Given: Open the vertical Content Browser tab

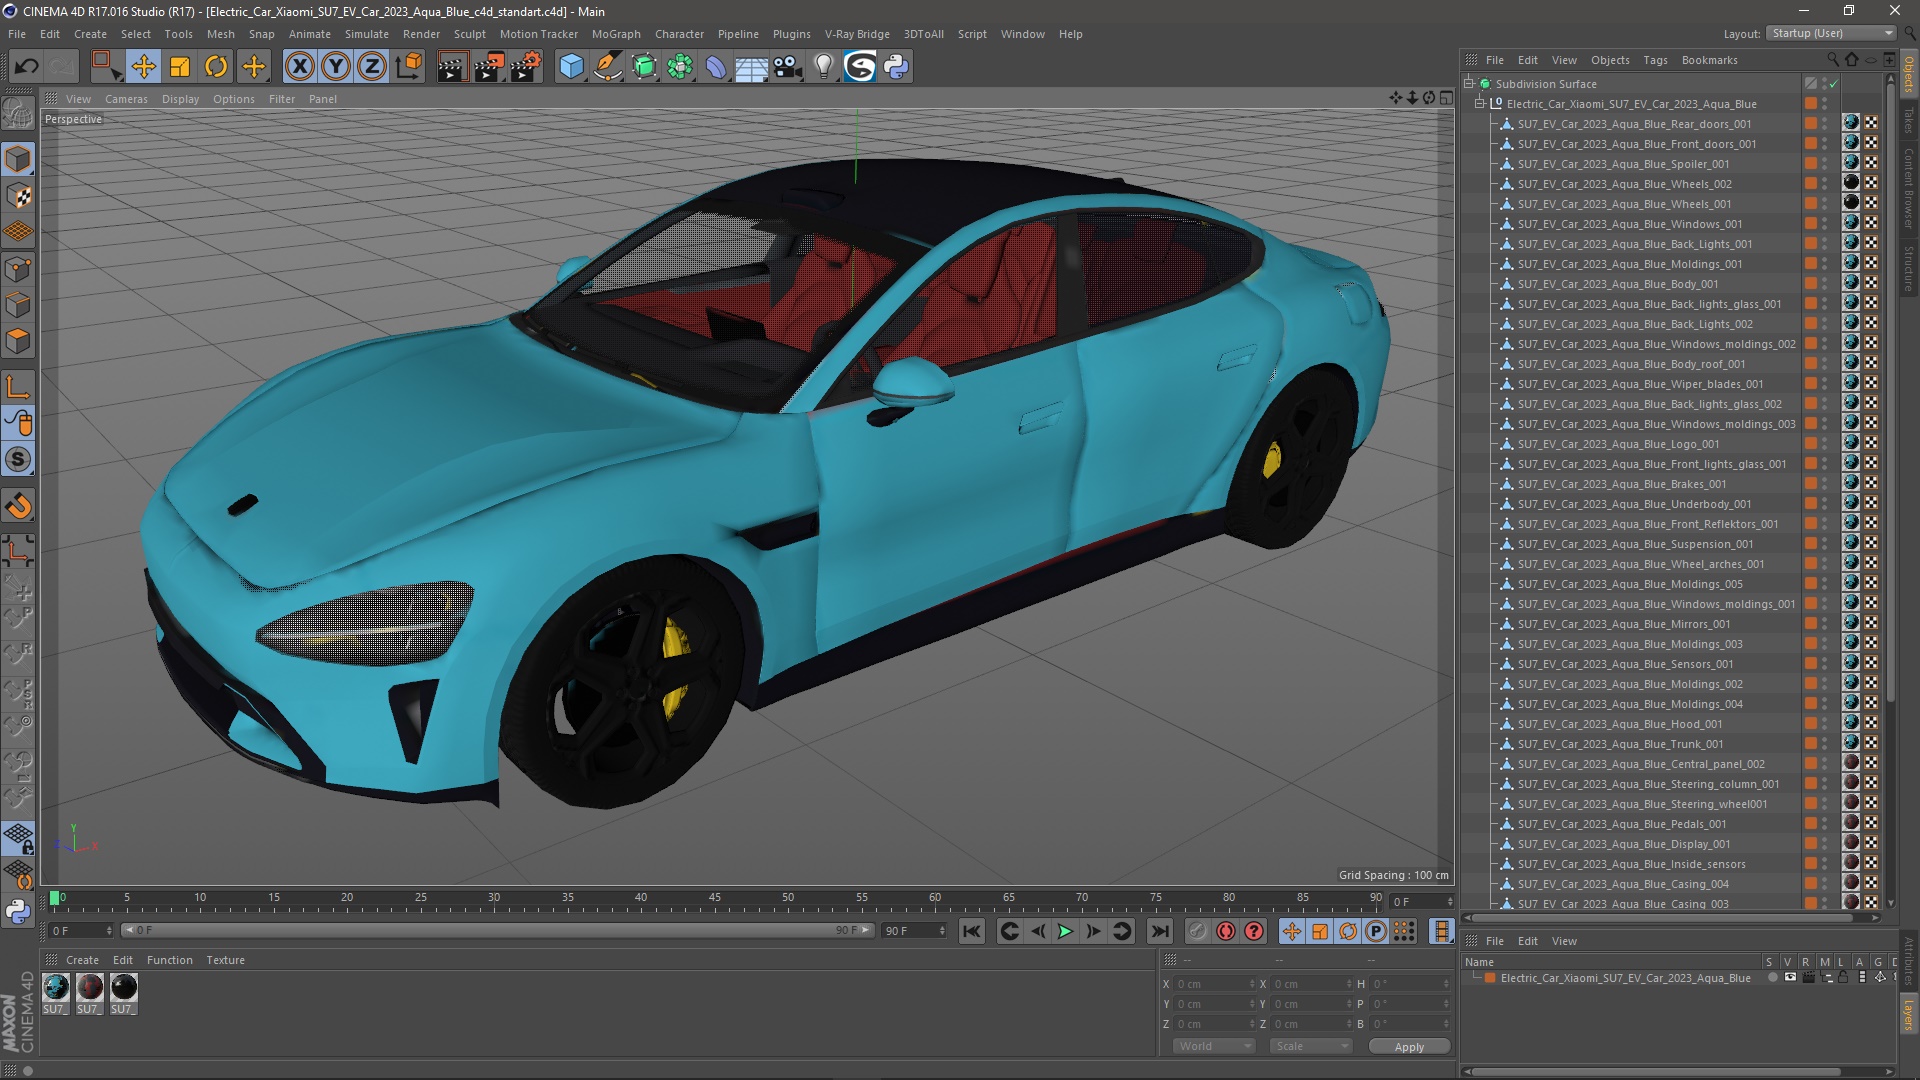Looking at the screenshot, I should (1908, 189).
